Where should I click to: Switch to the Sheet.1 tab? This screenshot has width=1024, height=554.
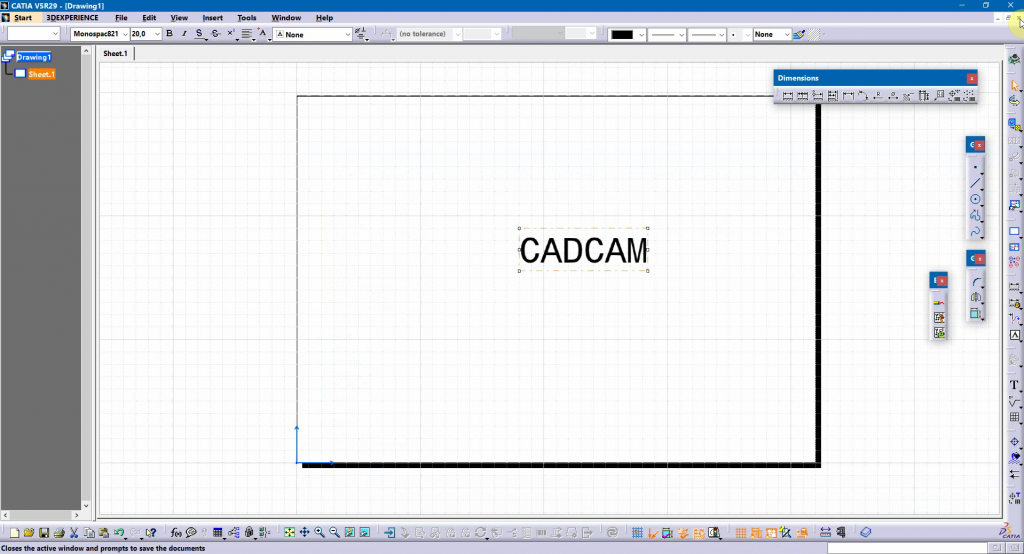coord(116,53)
